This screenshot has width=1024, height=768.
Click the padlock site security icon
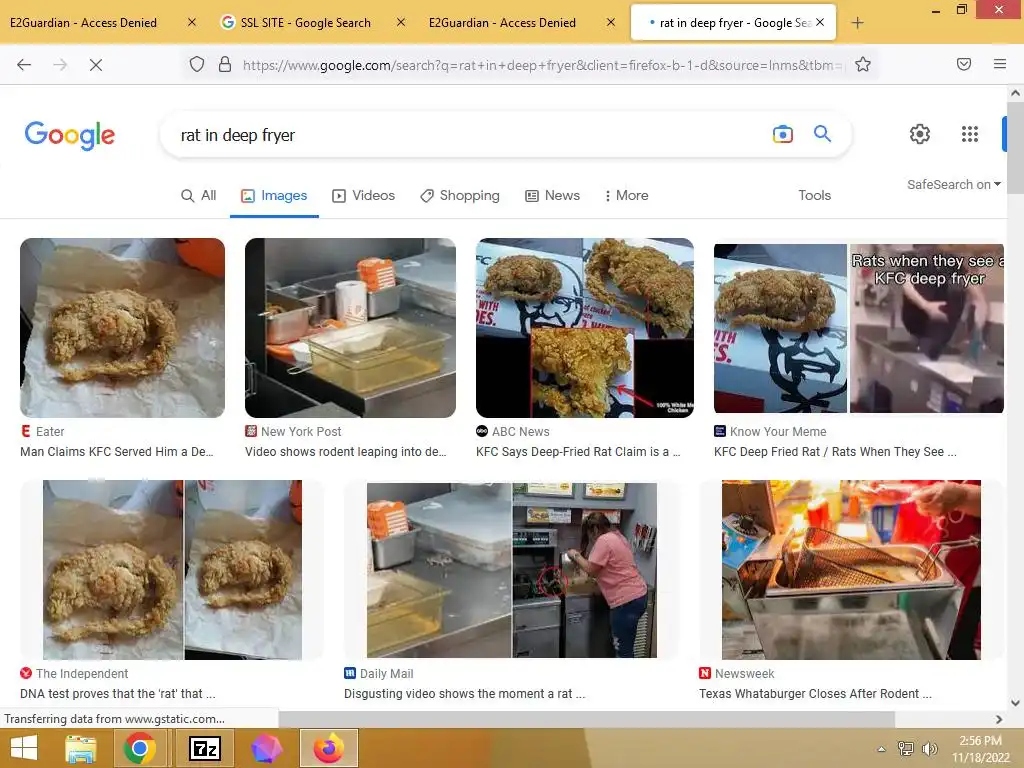[x=225, y=64]
